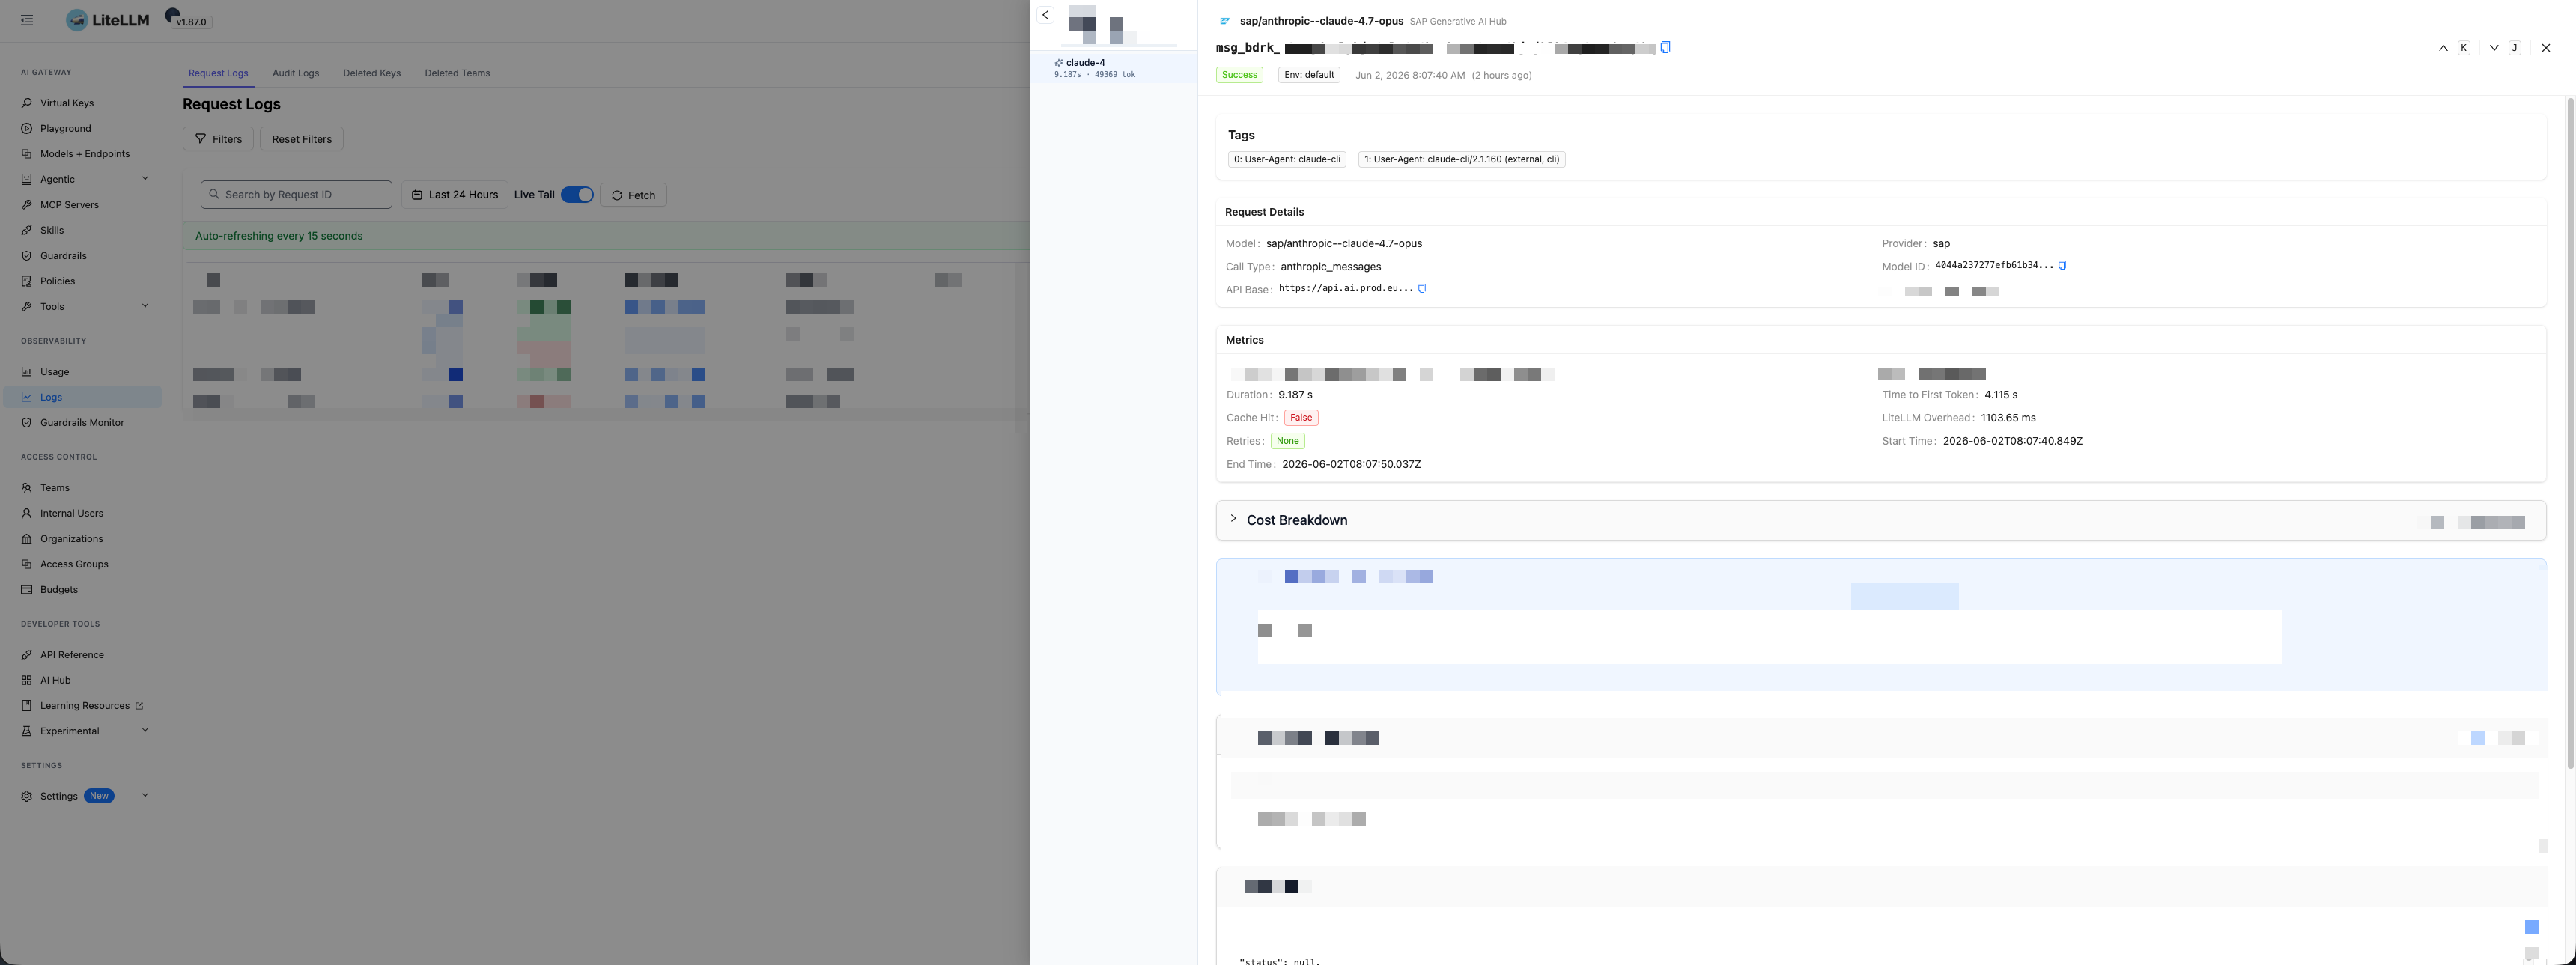Click the End Time timestamp value
Screen dimensions: 2576x965
[1352, 464]
